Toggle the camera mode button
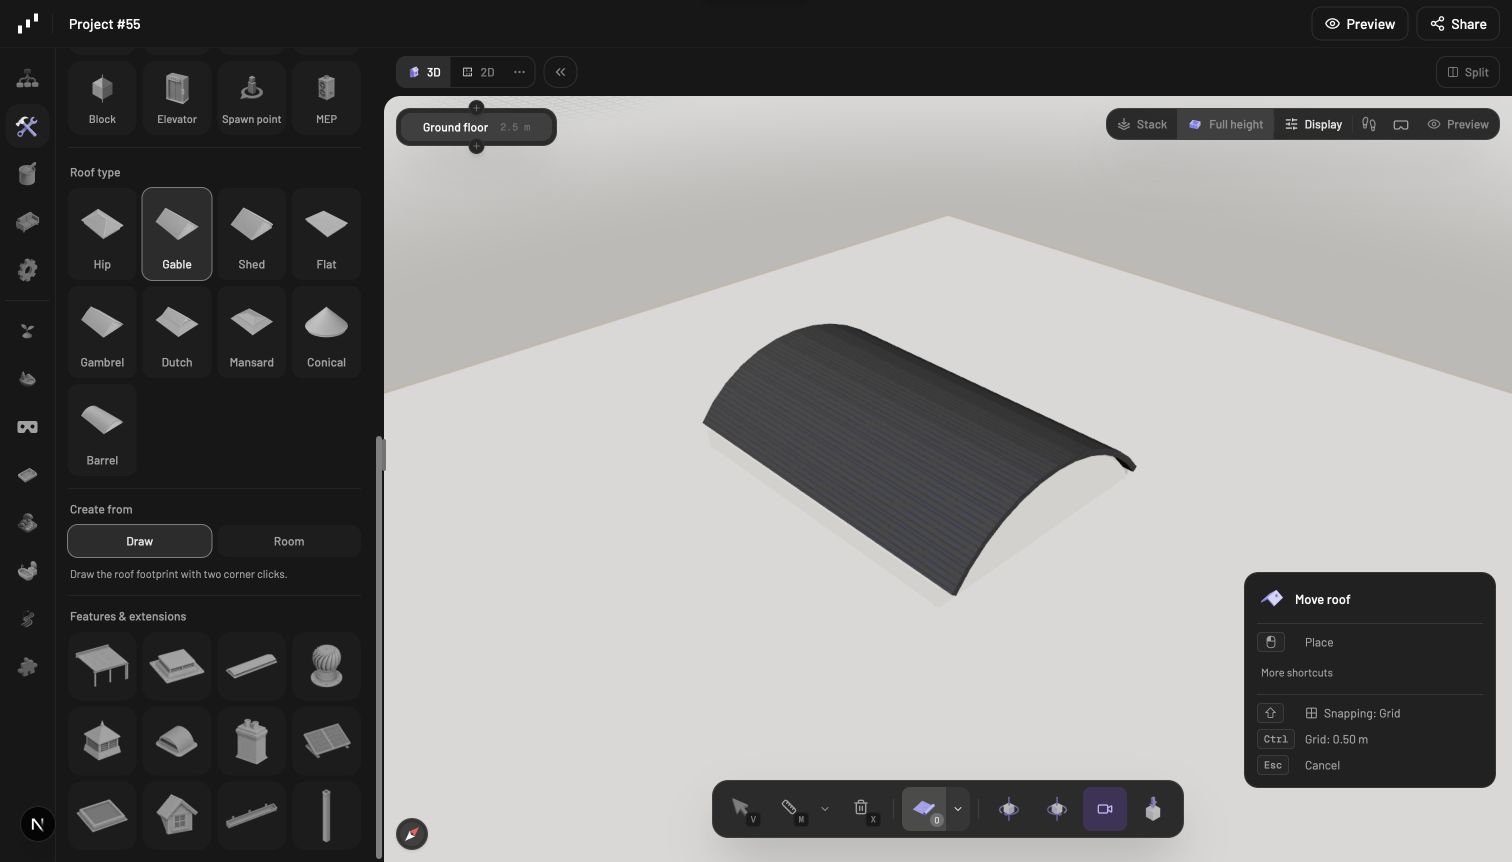 [x=1105, y=809]
